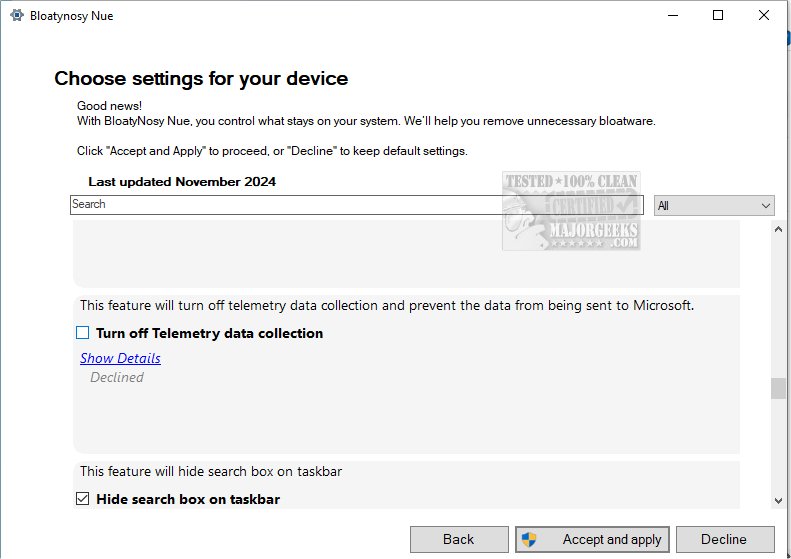Check Turn off Telemetry data collection checkbox
Viewport: 791px width, 559px height.
(x=82, y=333)
